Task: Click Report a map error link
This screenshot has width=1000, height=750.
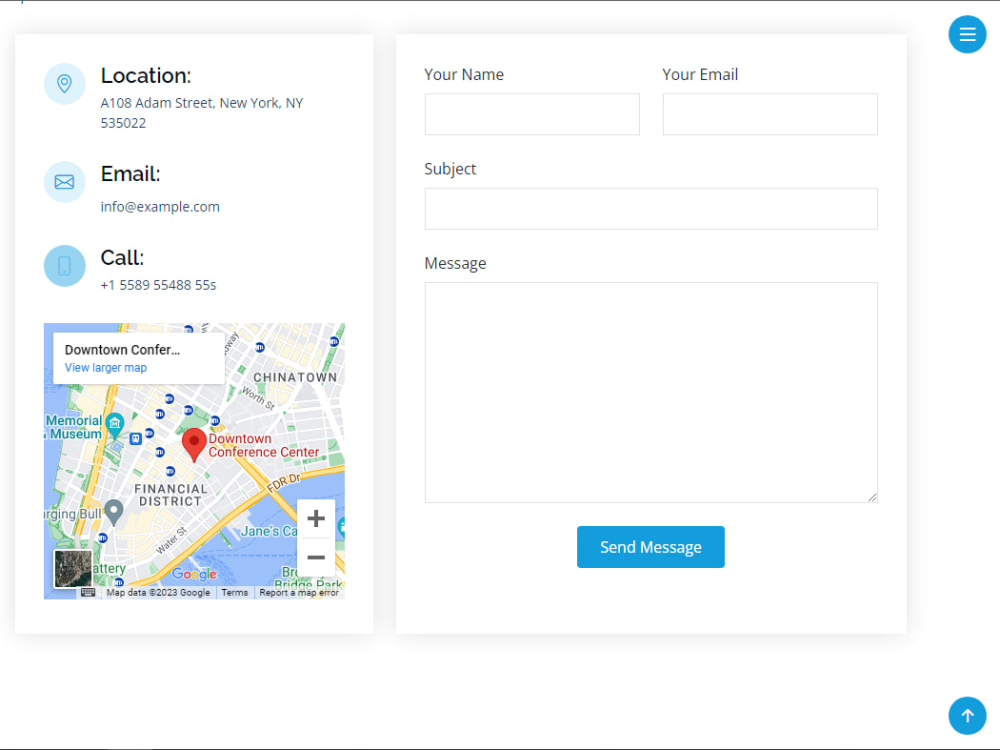Action: click(298, 592)
